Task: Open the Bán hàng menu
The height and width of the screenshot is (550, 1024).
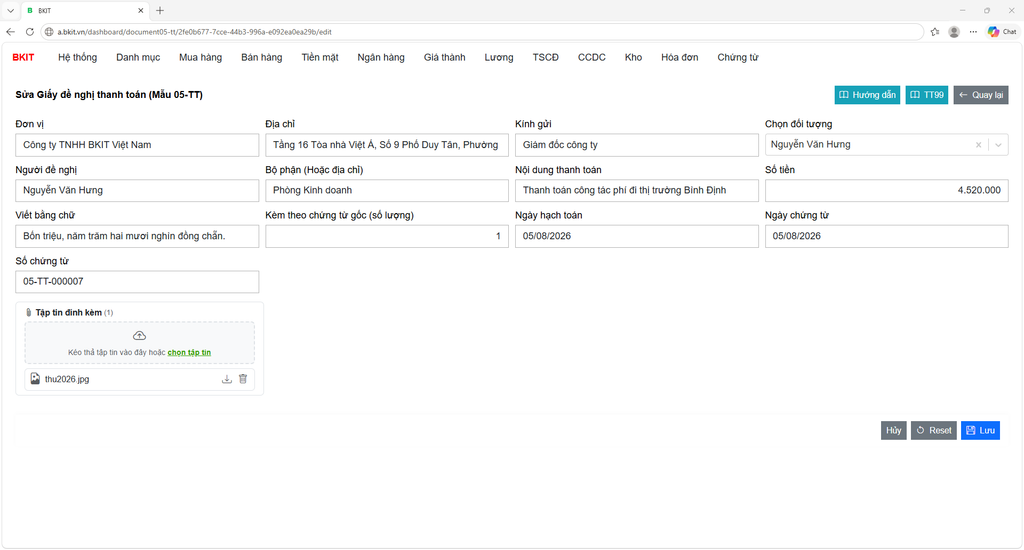Action: [x=262, y=57]
